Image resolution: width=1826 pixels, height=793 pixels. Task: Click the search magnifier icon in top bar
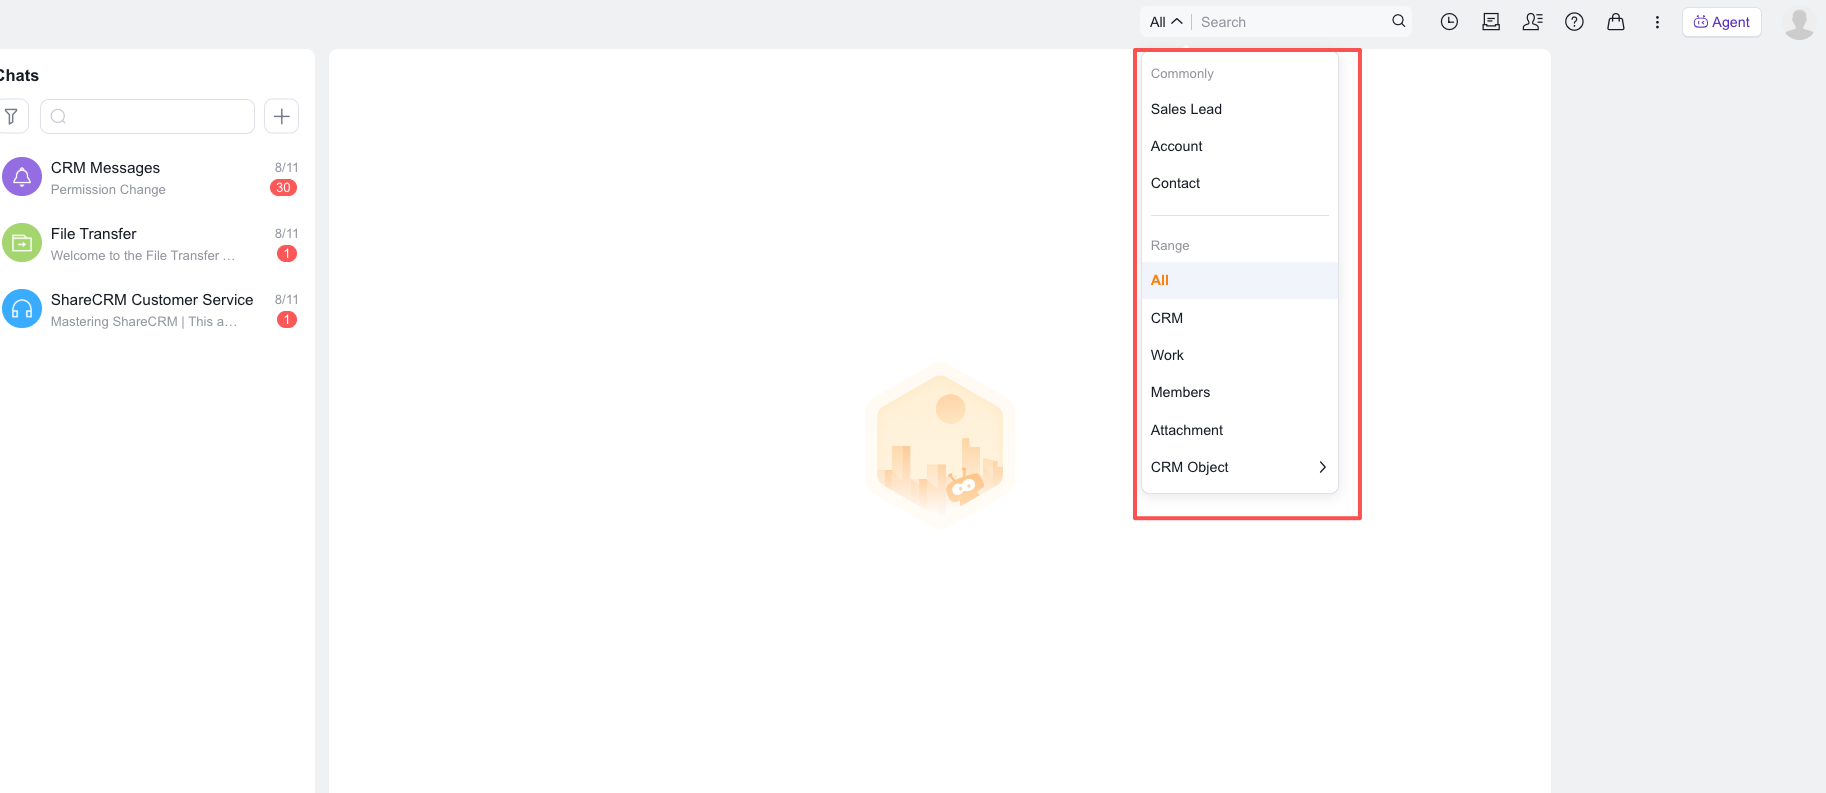[x=1398, y=21]
